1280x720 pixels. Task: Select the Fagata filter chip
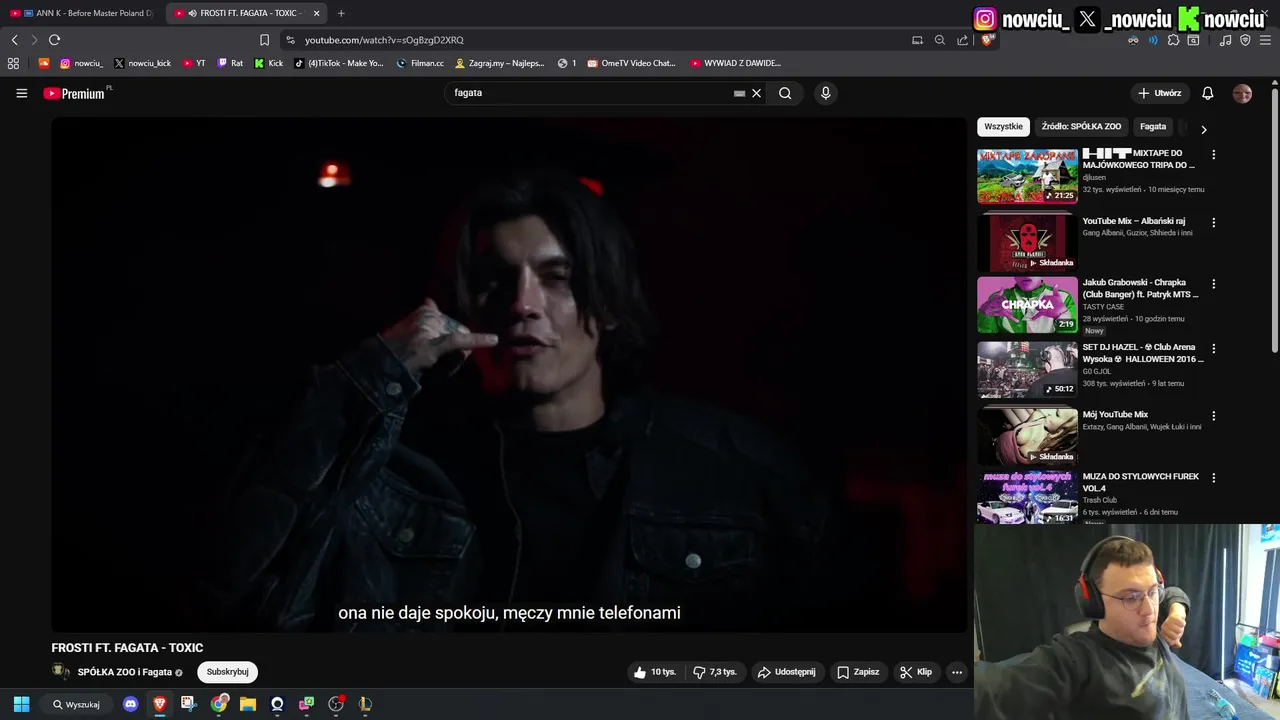[x=1153, y=127]
